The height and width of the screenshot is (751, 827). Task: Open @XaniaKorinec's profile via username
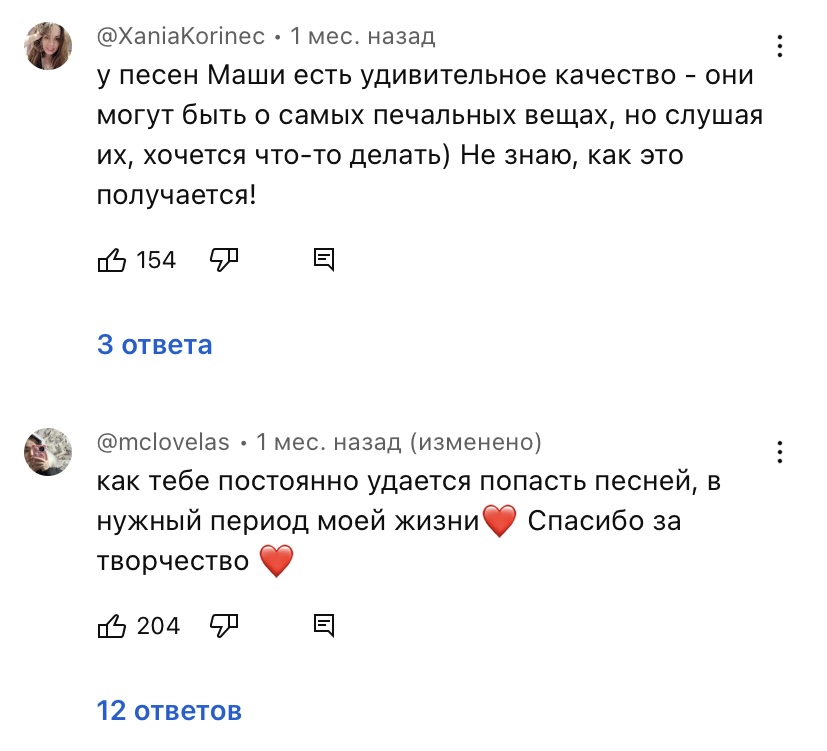181,37
